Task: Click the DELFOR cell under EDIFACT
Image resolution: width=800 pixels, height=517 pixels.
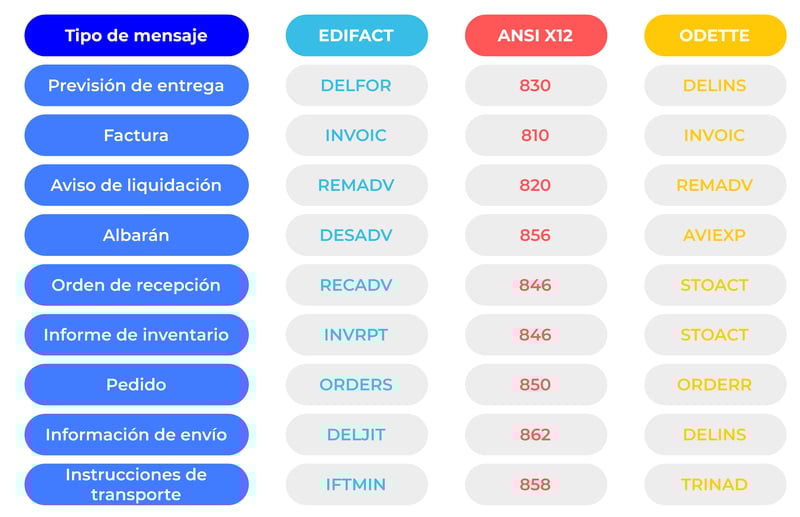Action: click(357, 85)
